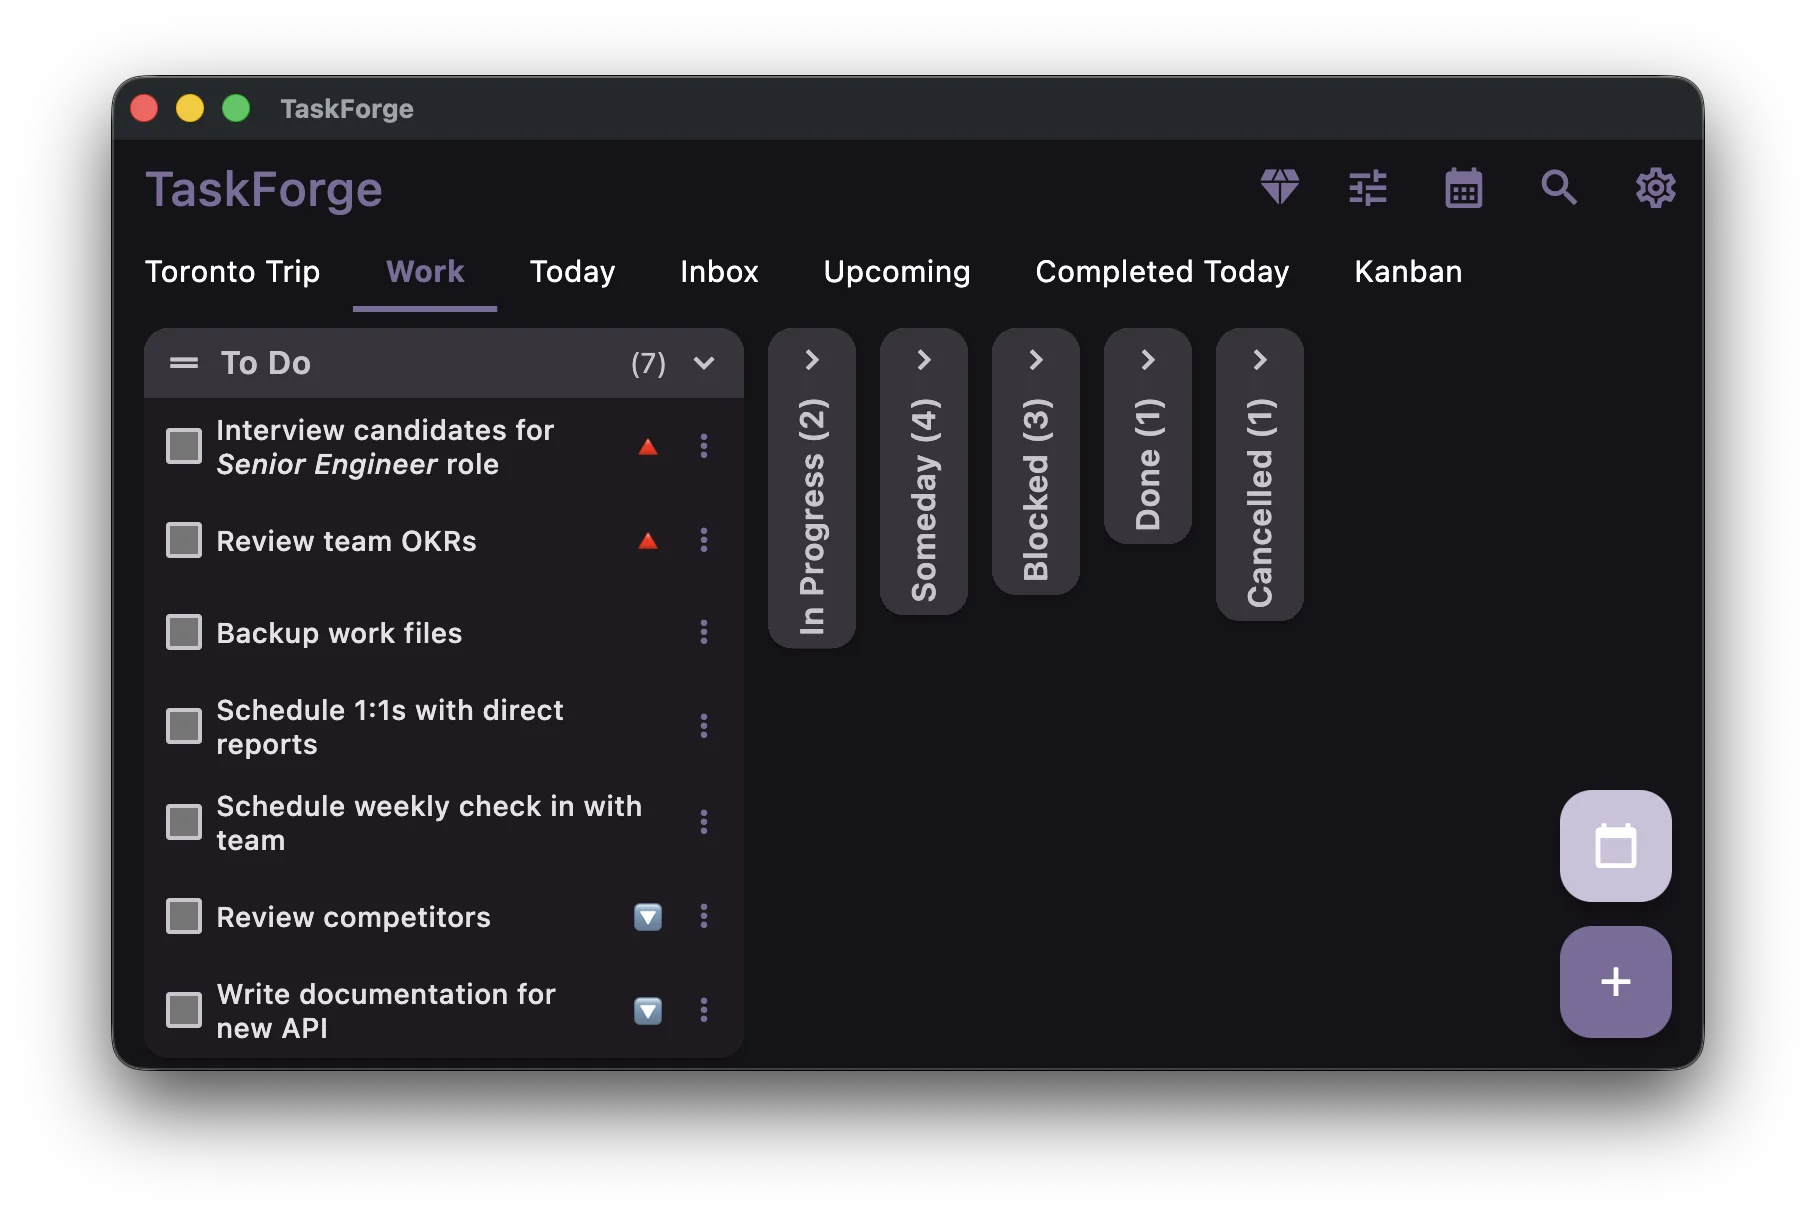This screenshot has width=1816, height=1218.
Task: Open the filter sliders icon
Action: (1367, 187)
